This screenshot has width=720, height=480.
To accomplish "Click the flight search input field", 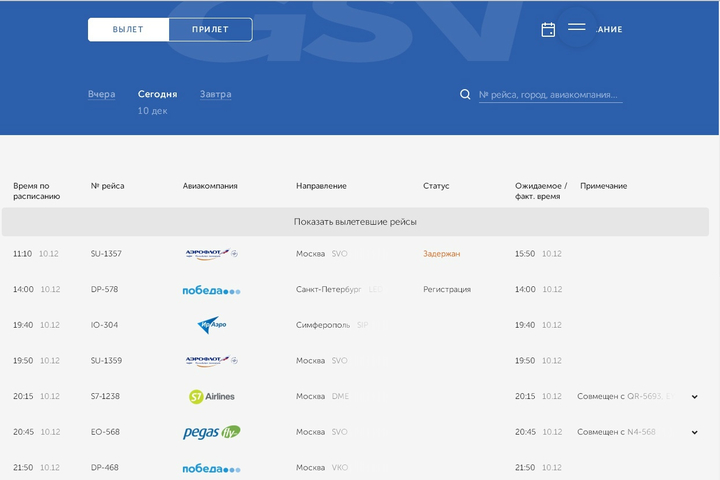I will pyautogui.click(x=550, y=95).
